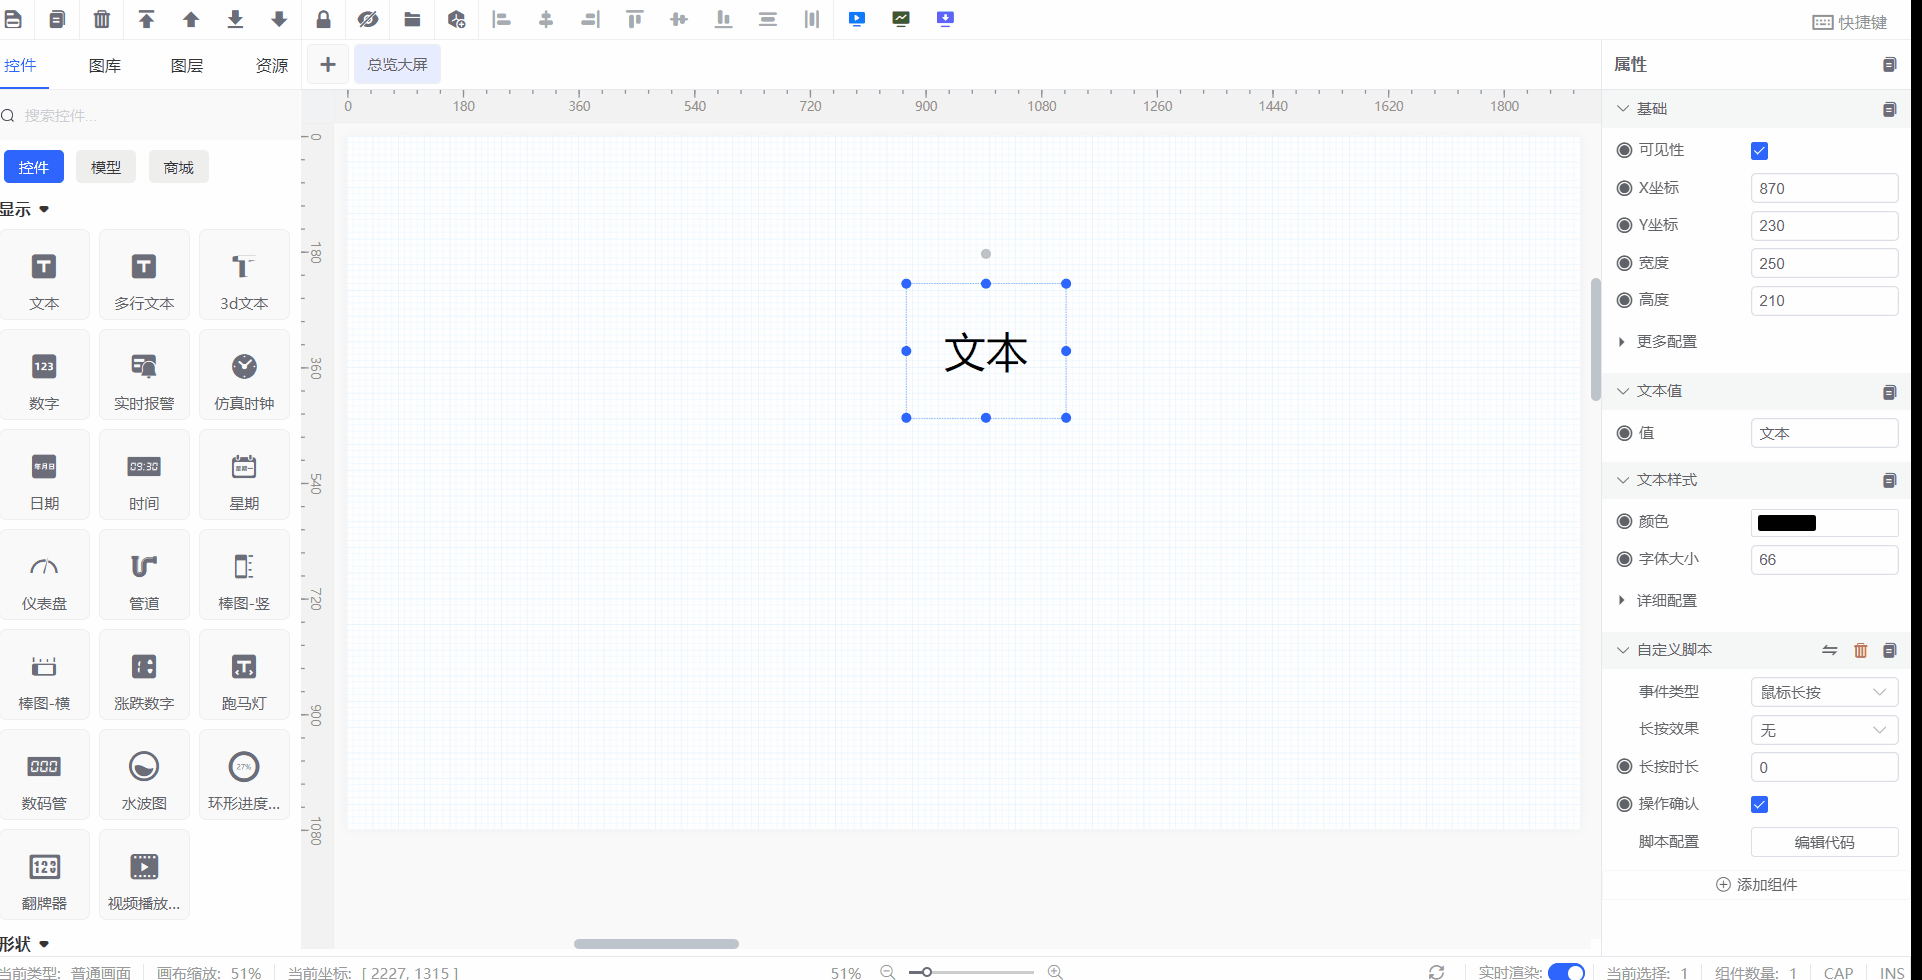Click the bring-to-top layer arrow icon
The height and width of the screenshot is (980, 1922).
click(x=146, y=19)
